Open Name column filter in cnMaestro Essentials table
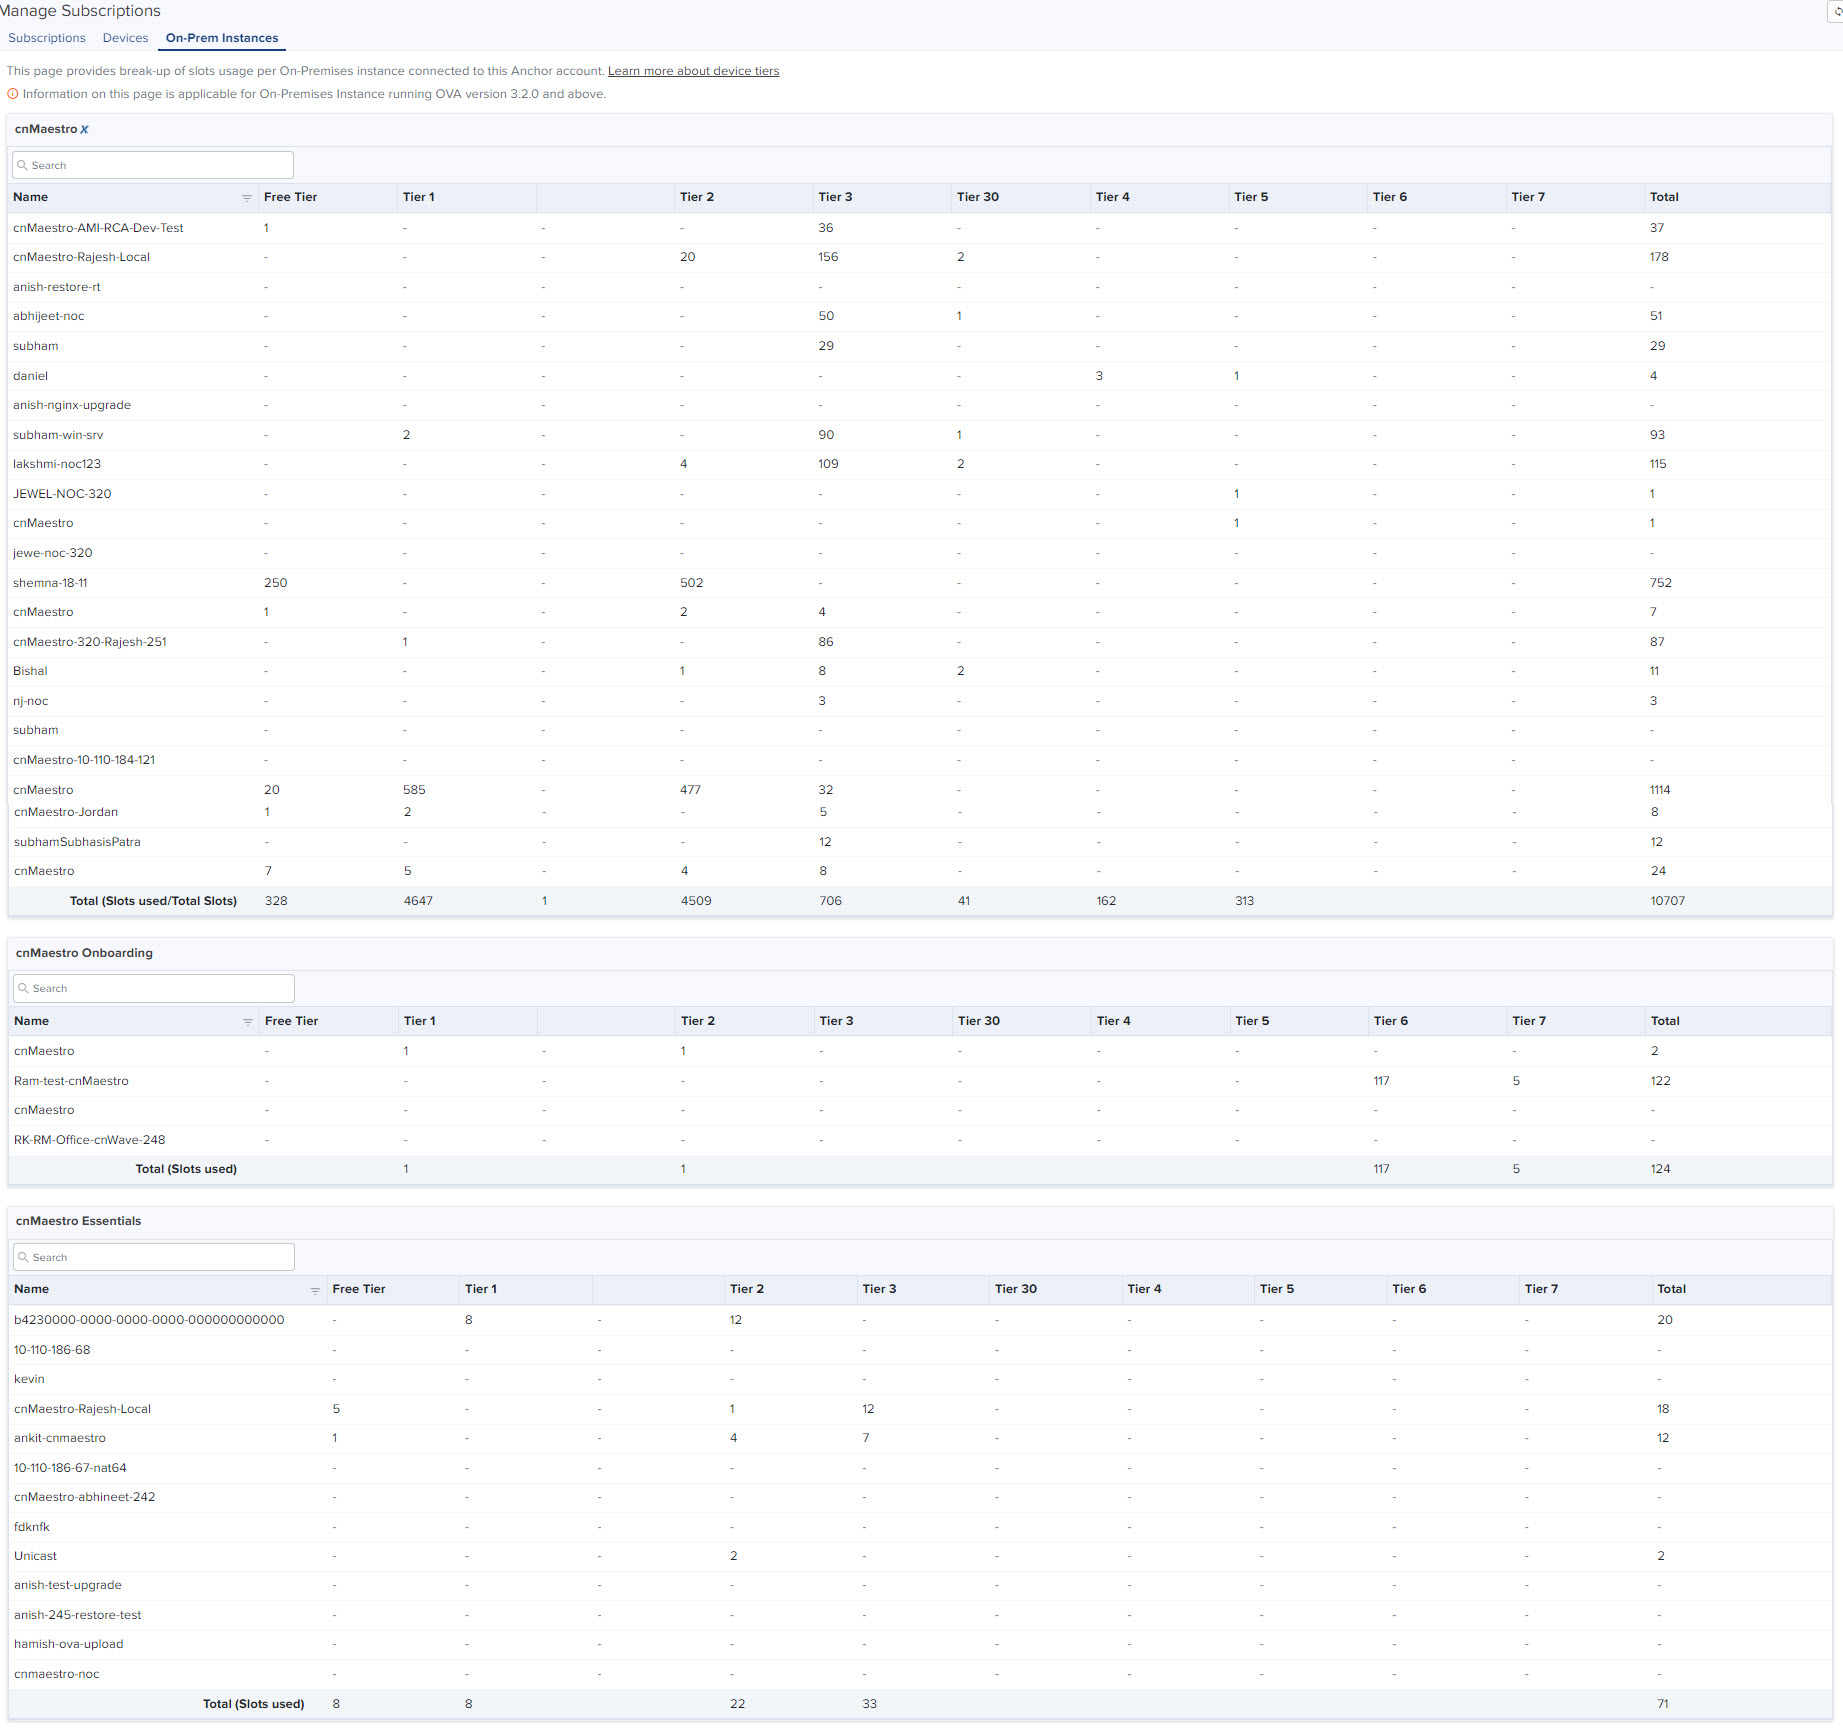The width and height of the screenshot is (1843, 1730). [x=315, y=1290]
